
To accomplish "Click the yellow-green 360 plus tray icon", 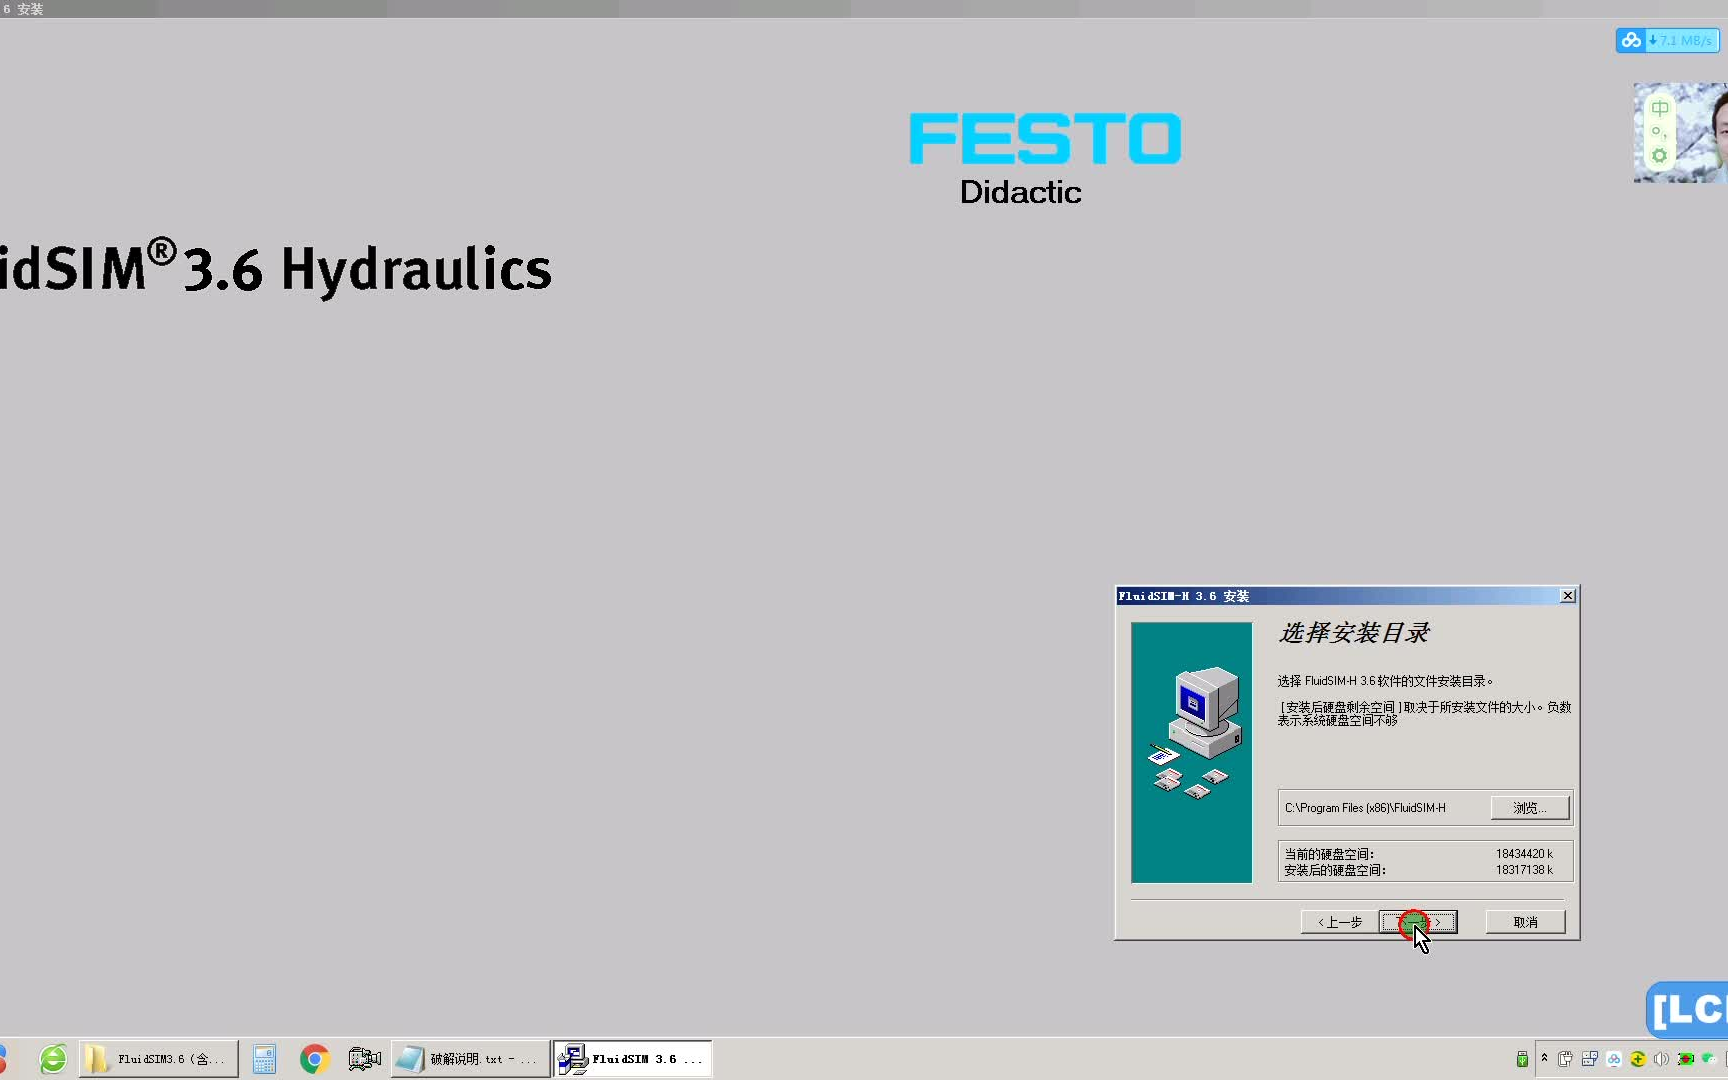I will 1637,1059.
